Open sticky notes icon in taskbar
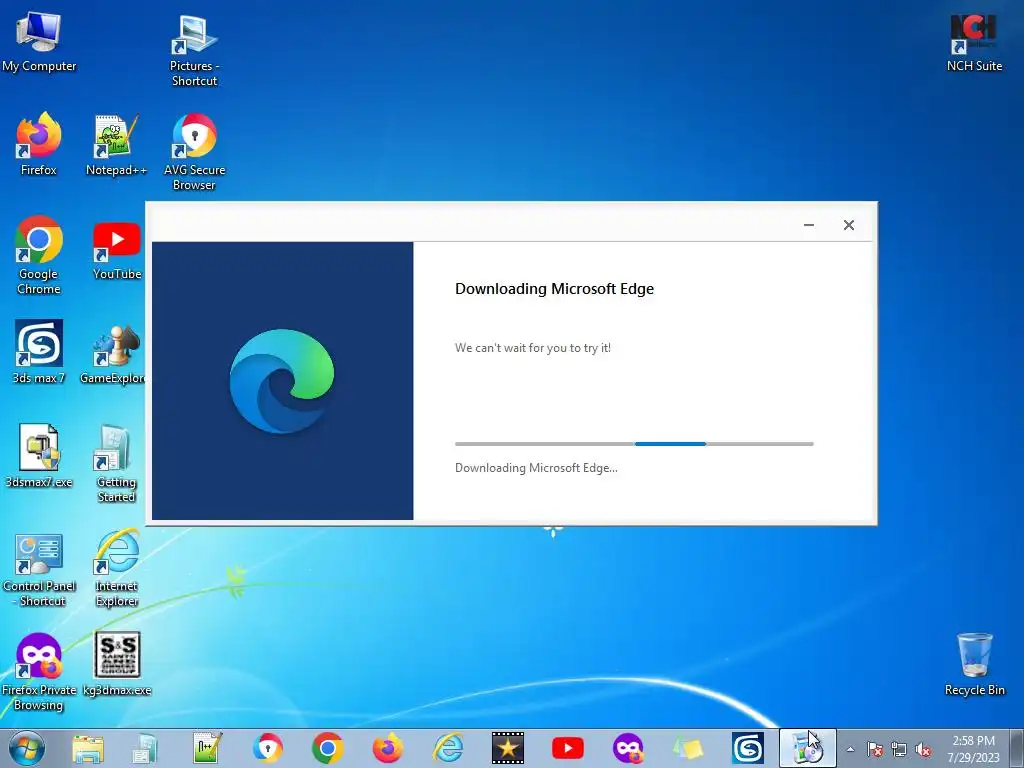 click(x=688, y=748)
